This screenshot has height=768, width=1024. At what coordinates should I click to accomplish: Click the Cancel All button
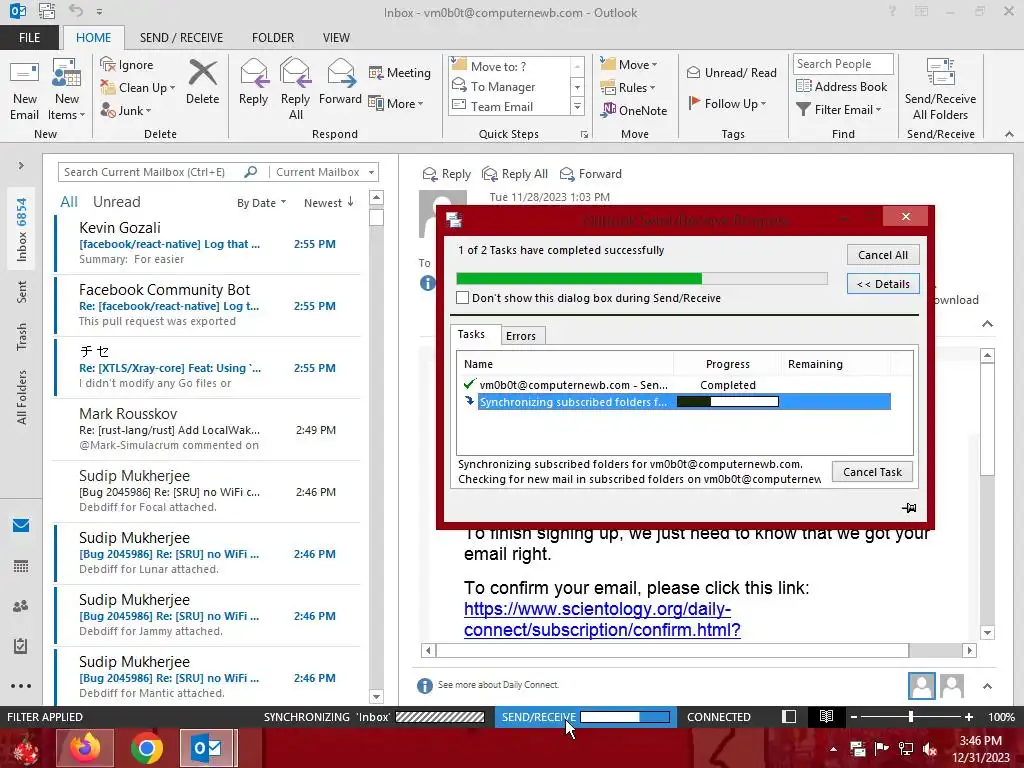(x=883, y=255)
